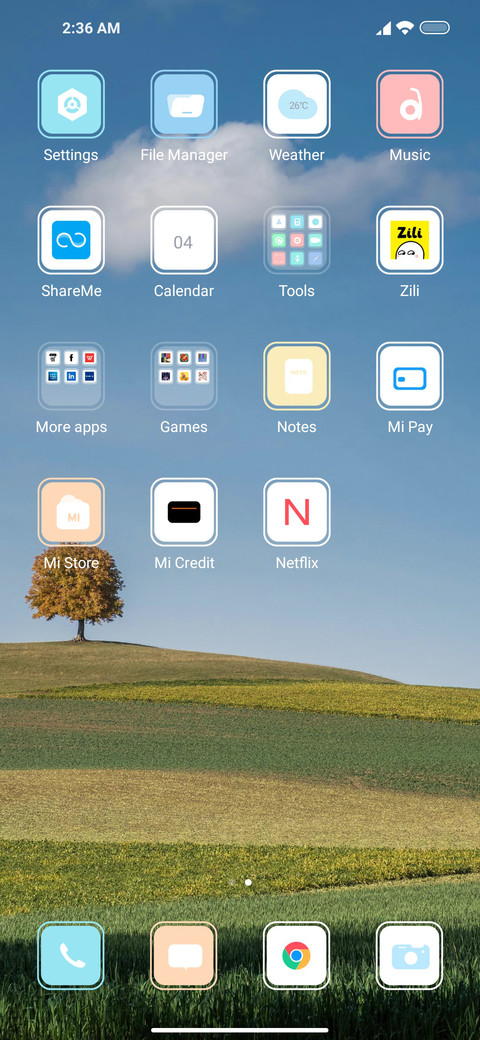
Task: Launch the Mi Credit app
Action: (184, 512)
